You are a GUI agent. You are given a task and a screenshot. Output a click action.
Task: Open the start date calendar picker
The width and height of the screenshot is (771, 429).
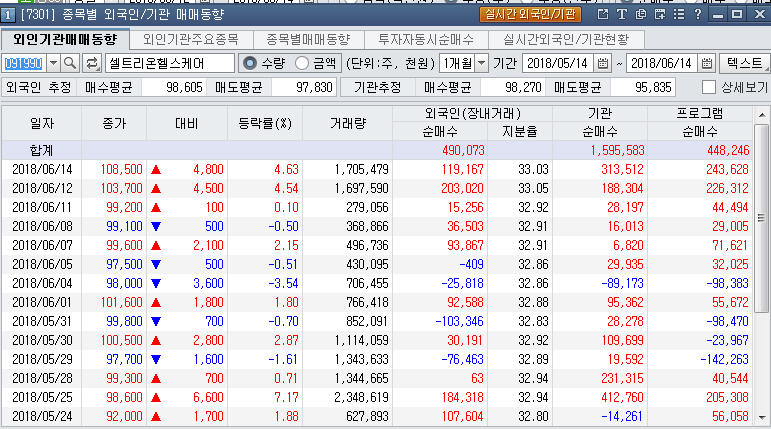click(602, 63)
